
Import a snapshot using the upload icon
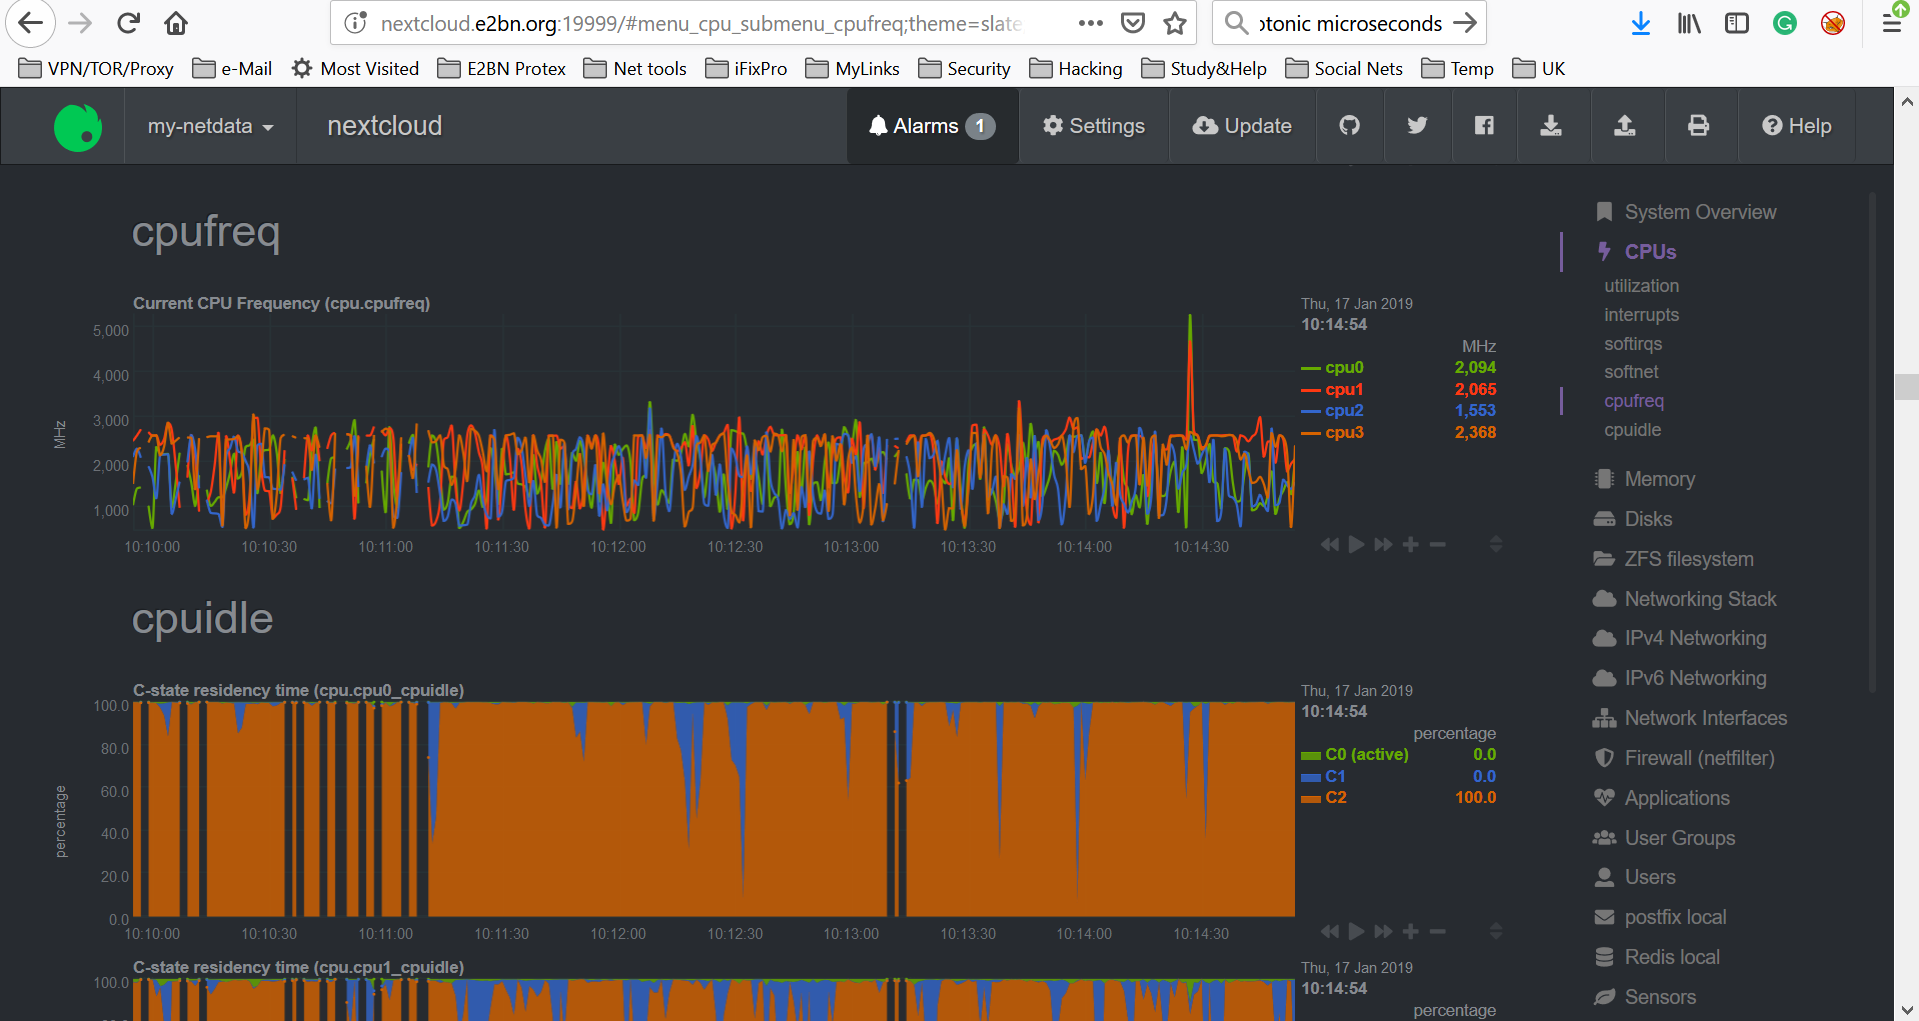coord(1625,126)
